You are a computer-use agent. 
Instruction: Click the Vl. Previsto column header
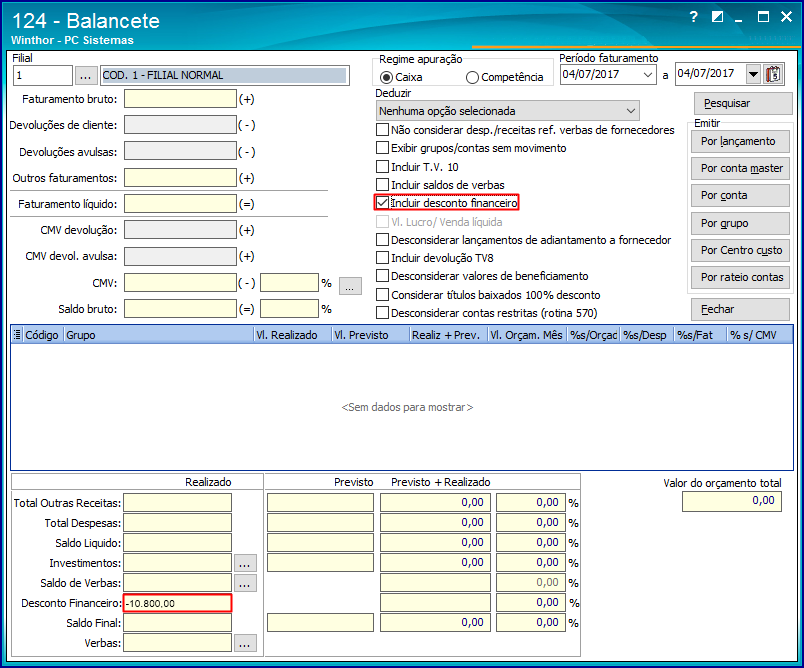coord(370,335)
